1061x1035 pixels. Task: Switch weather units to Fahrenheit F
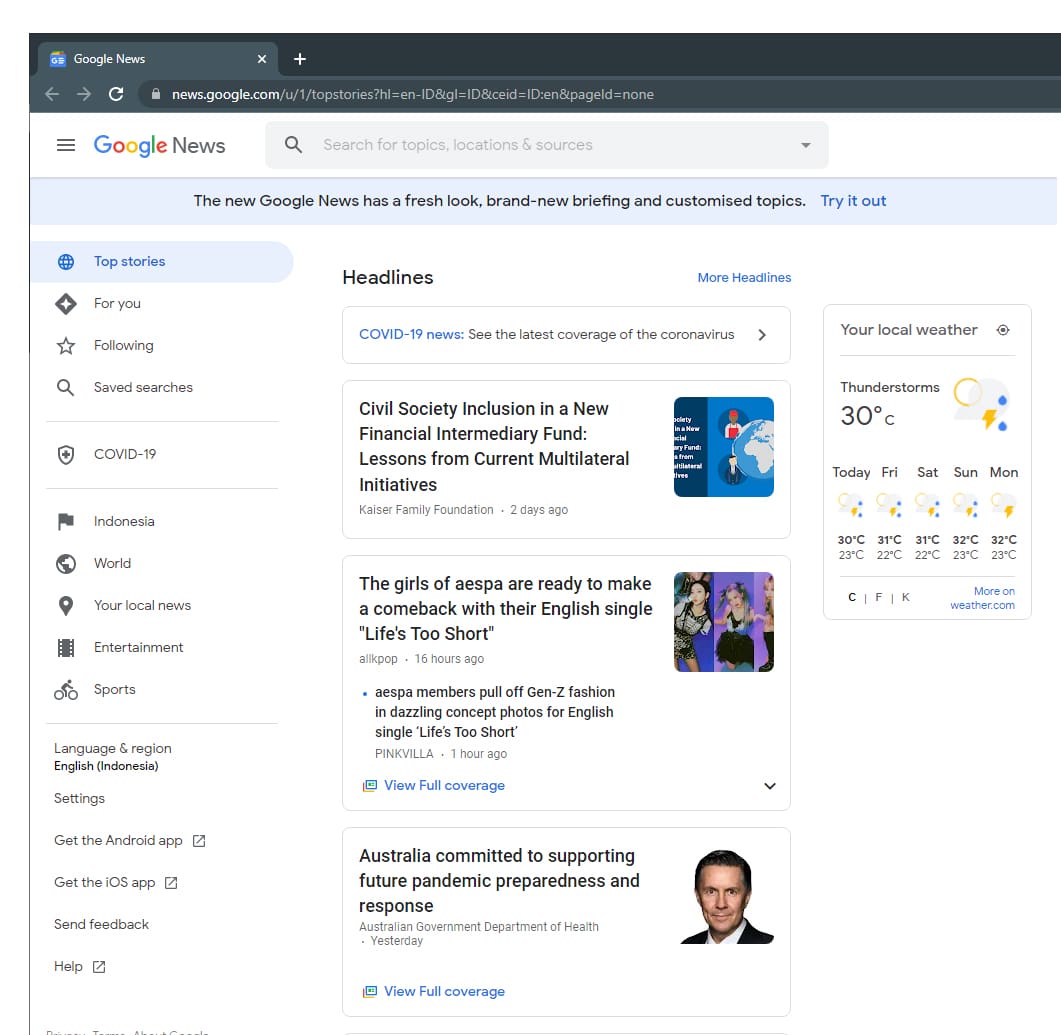878,597
